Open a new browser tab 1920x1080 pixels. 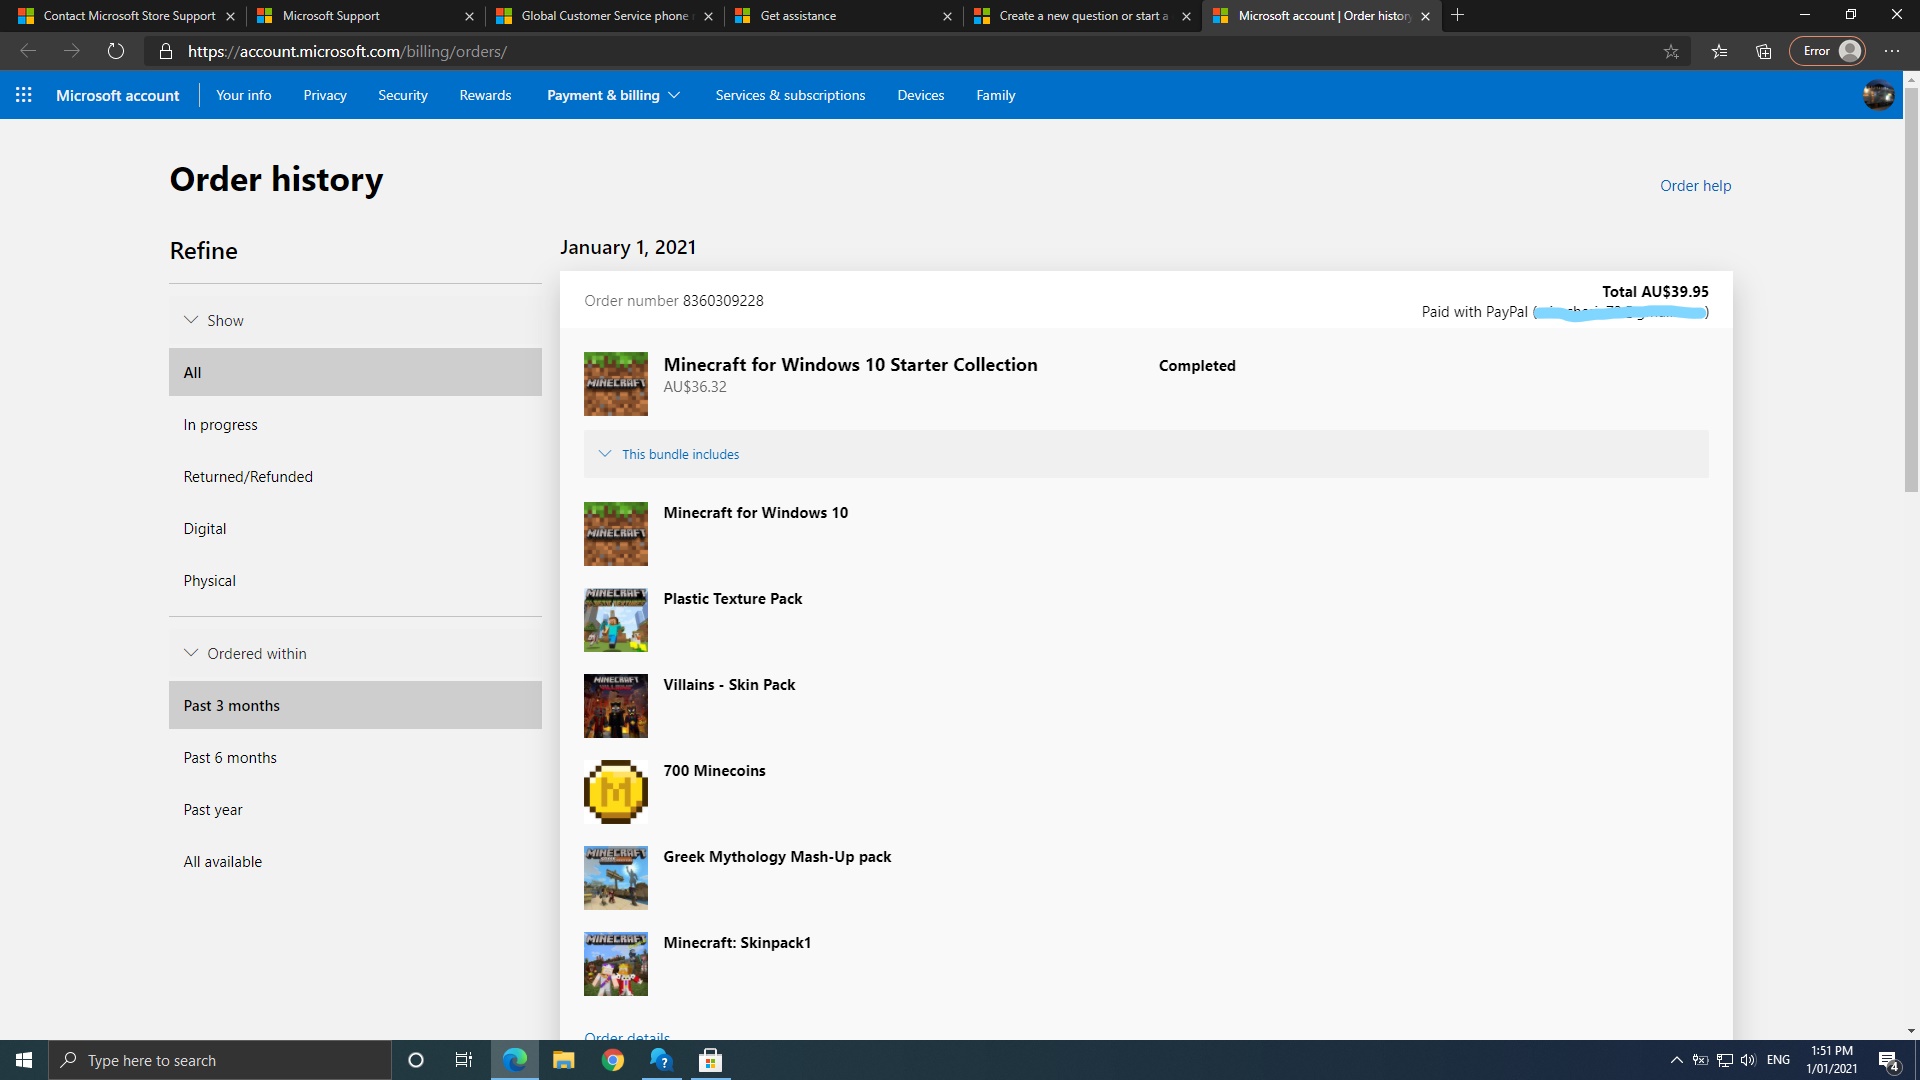(x=1457, y=15)
